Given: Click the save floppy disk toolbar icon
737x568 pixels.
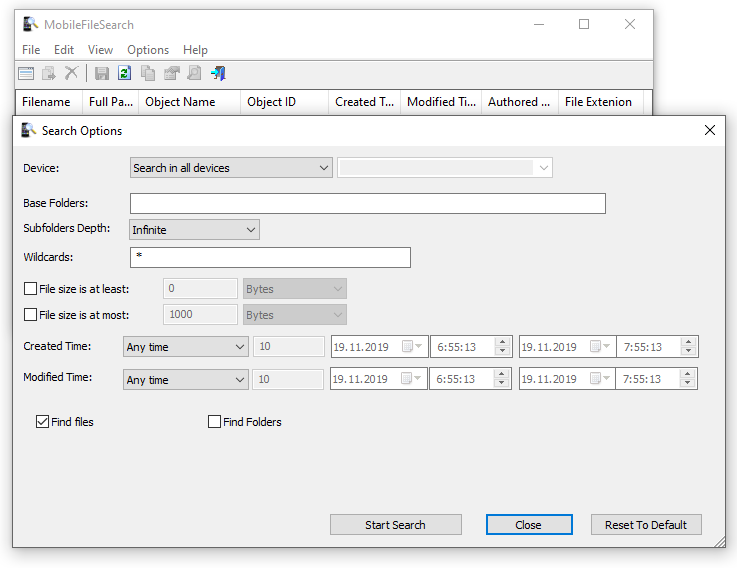Looking at the screenshot, I should [102, 73].
